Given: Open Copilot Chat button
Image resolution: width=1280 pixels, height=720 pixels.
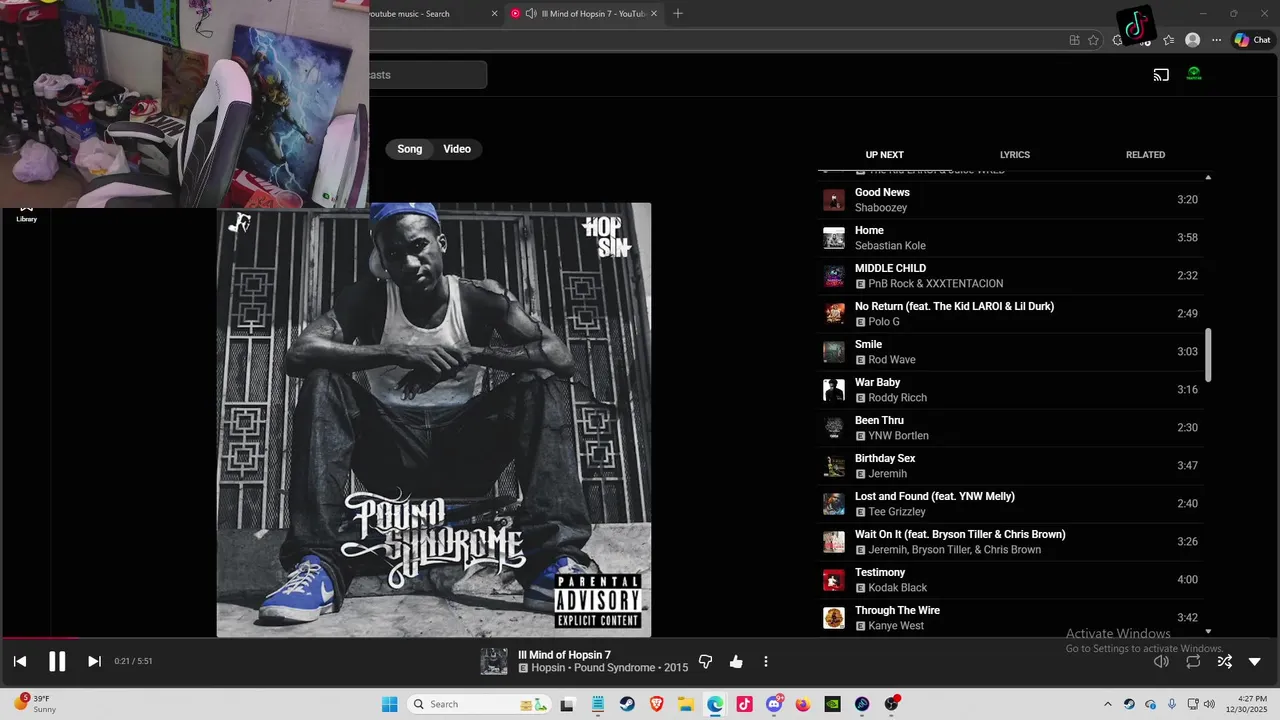Looking at the screenshot, I should 1252,40.
